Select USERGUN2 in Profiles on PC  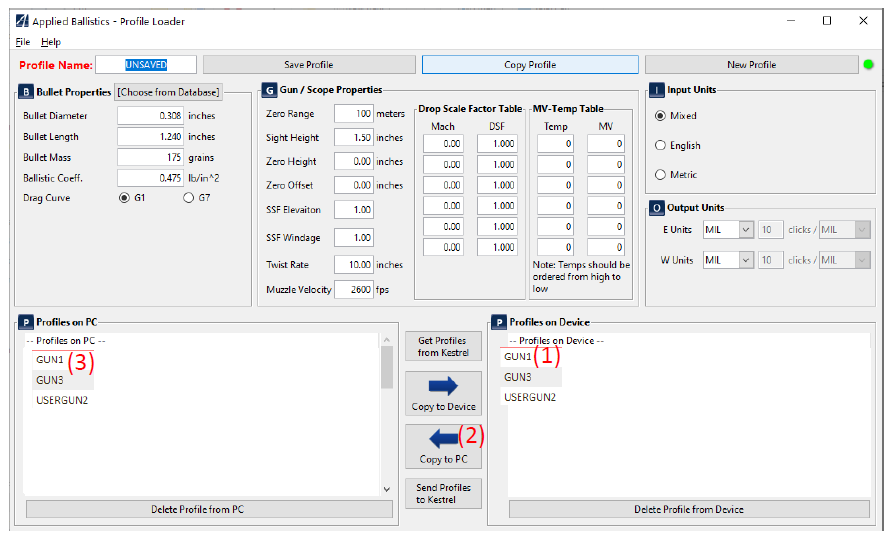[x=62, y=400]
